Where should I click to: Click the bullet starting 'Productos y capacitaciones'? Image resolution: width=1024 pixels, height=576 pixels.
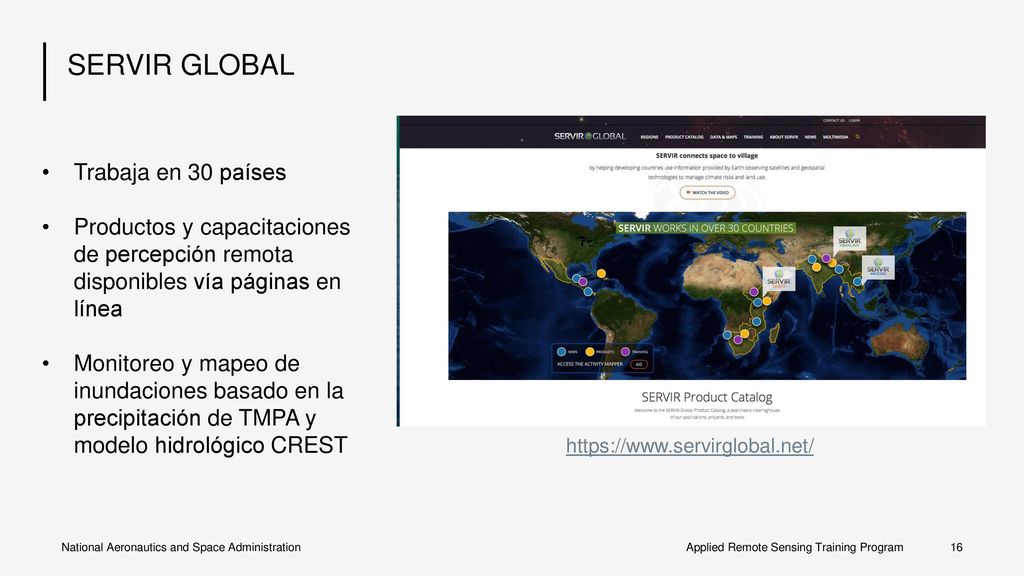tap(212, 268)
